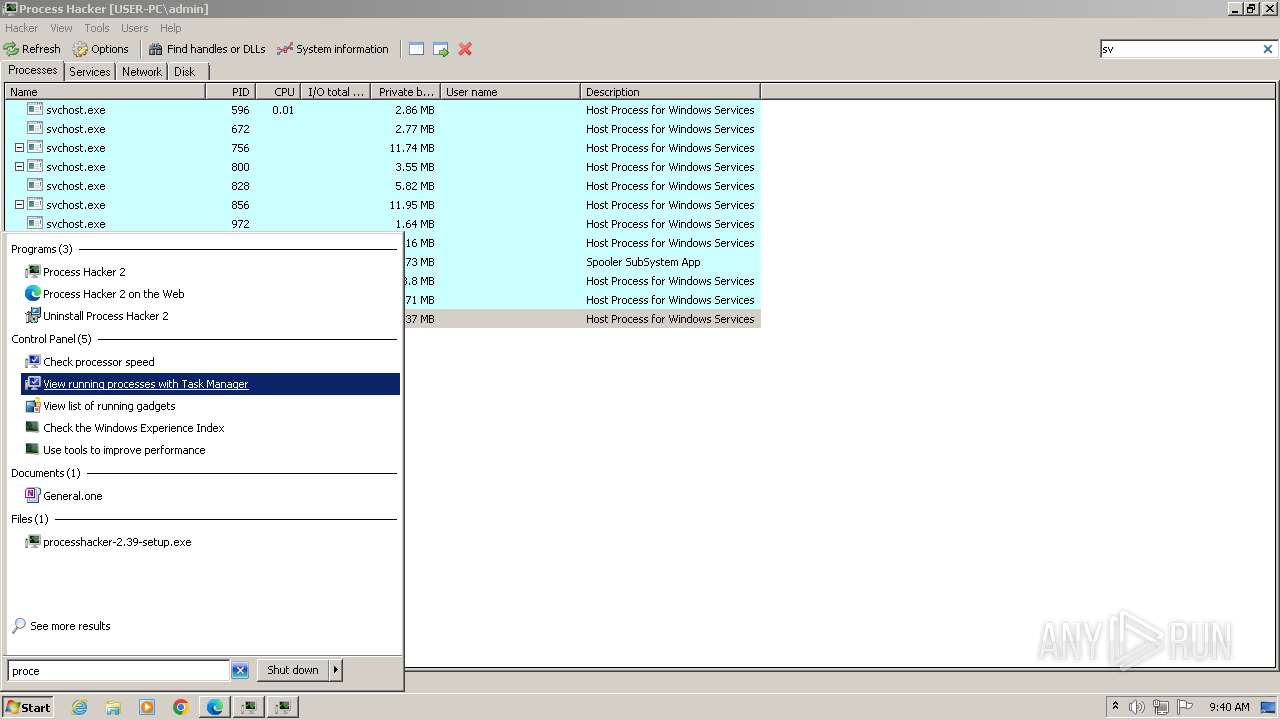Image resolution: width=1280 pixels, height=720 pixels.
Task: Sort by User name column header
Action: [510, 92]
